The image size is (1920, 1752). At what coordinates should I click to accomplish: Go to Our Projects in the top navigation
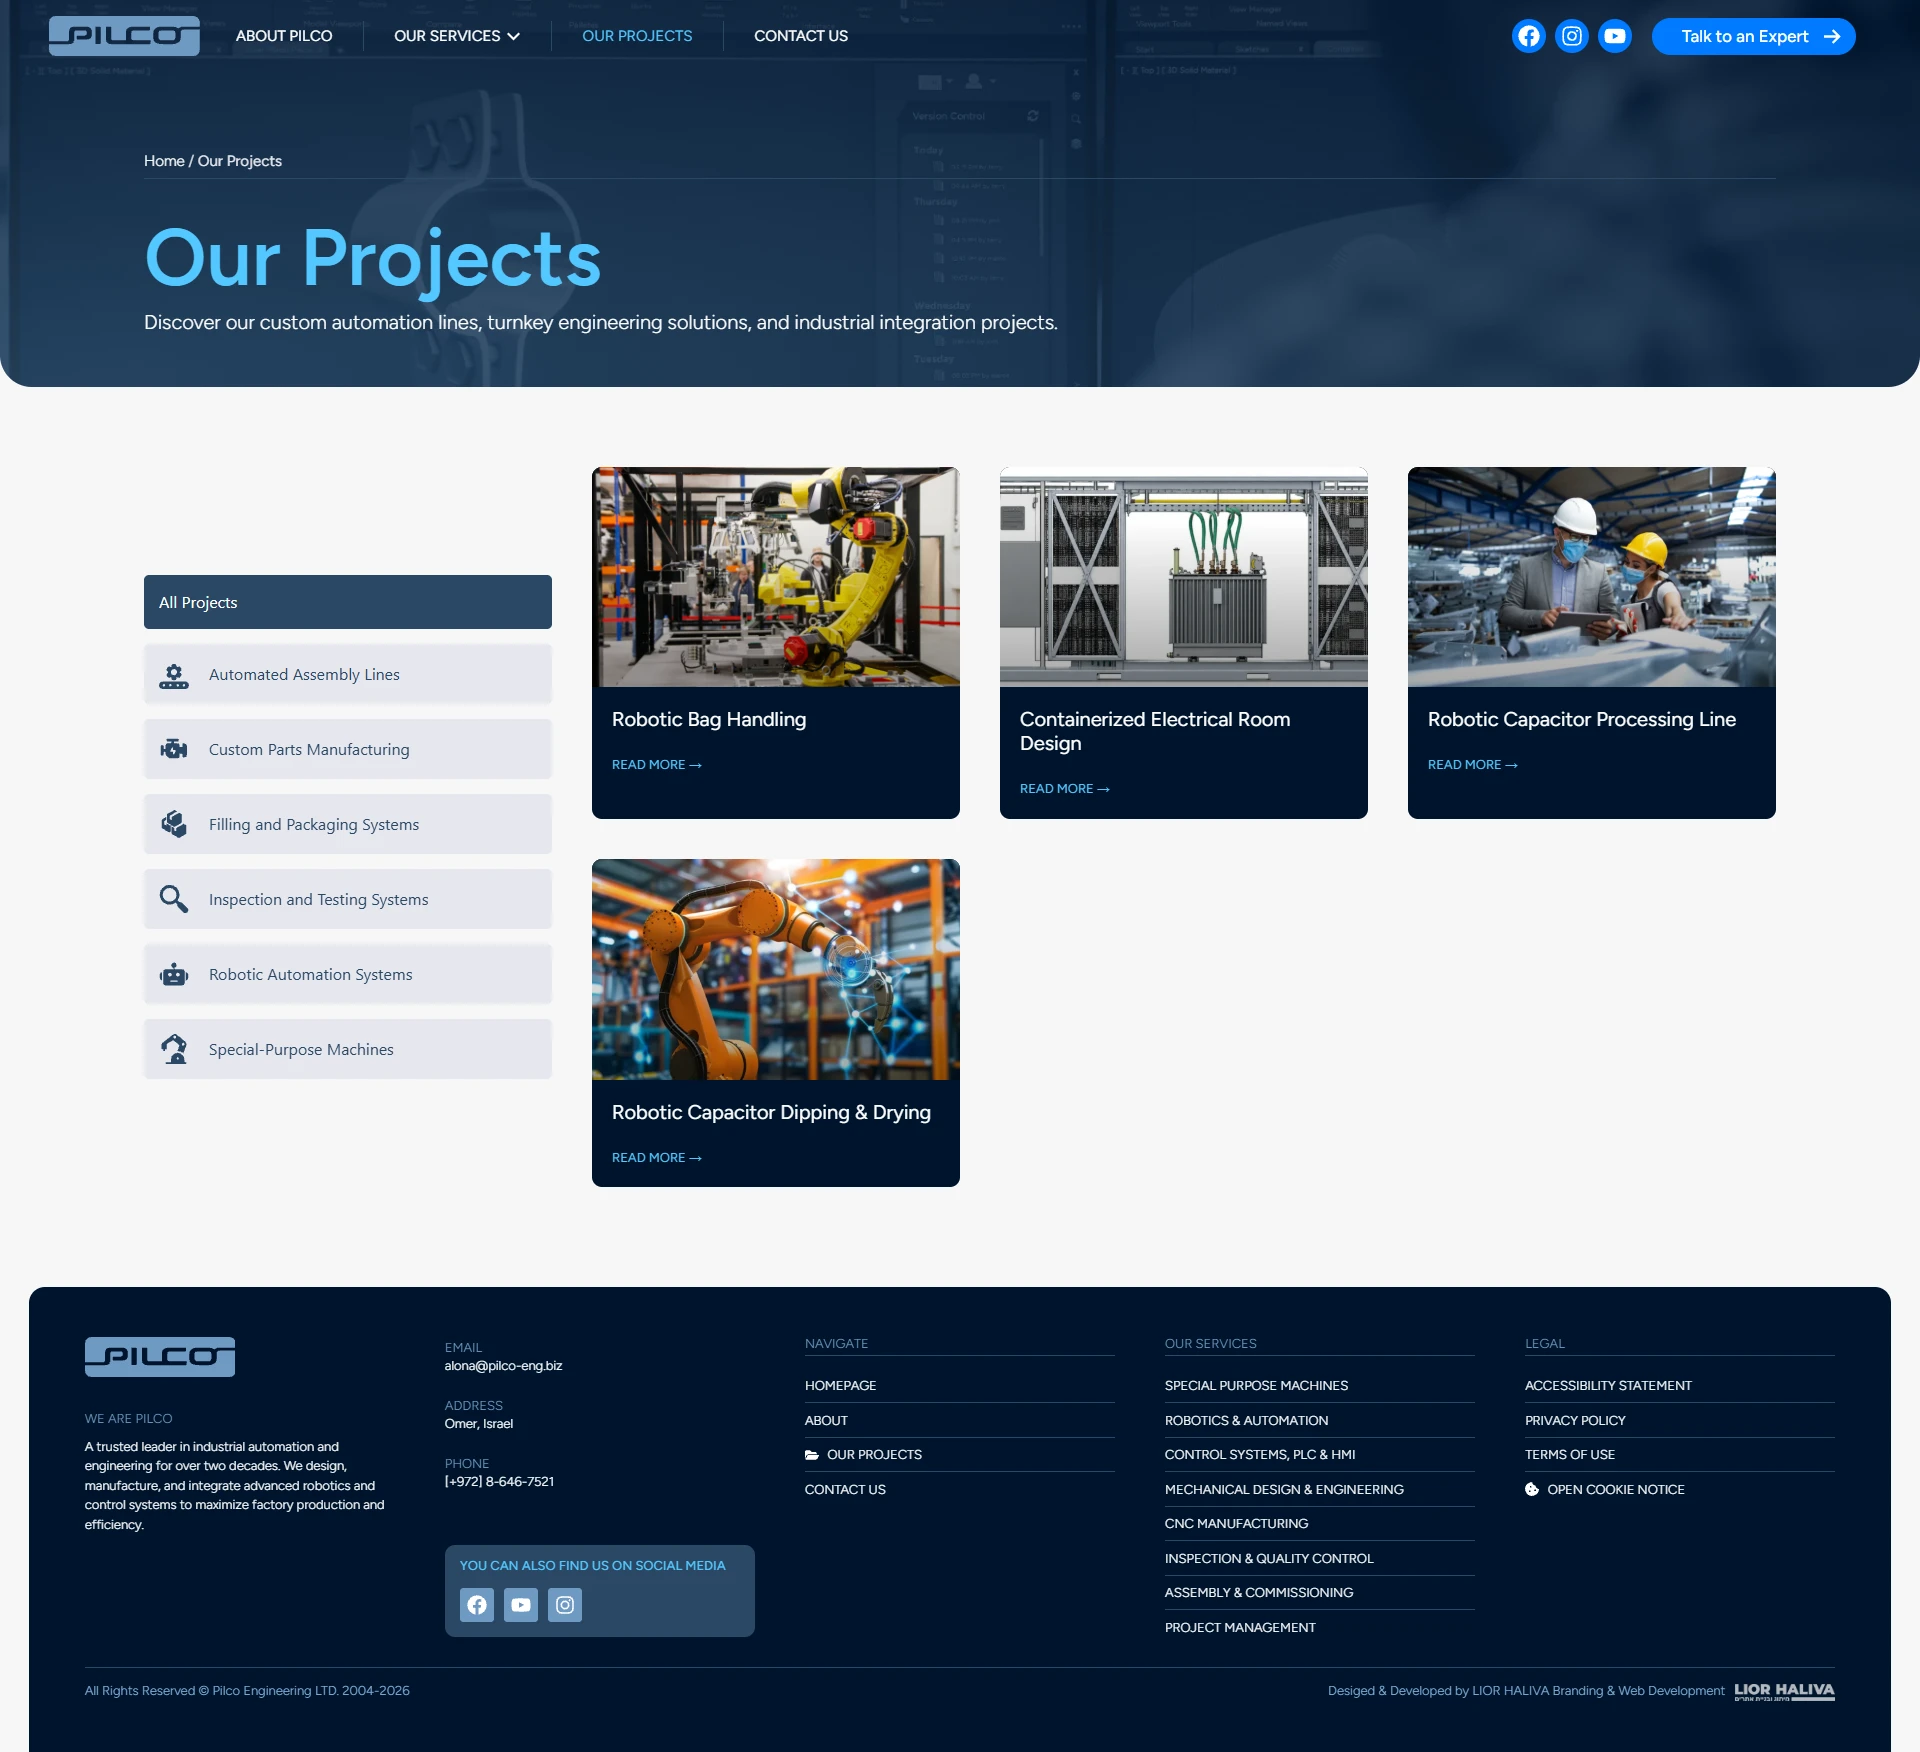637,36
